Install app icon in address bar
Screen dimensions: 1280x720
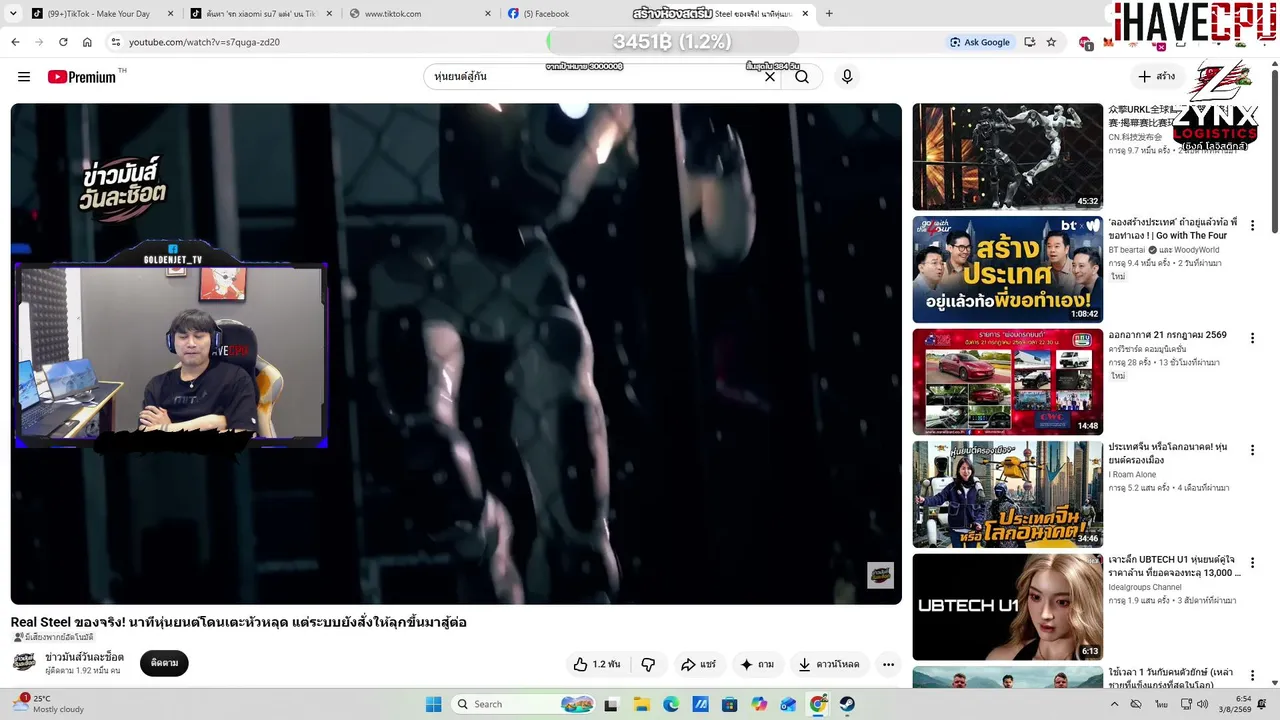pos(1029,42)
